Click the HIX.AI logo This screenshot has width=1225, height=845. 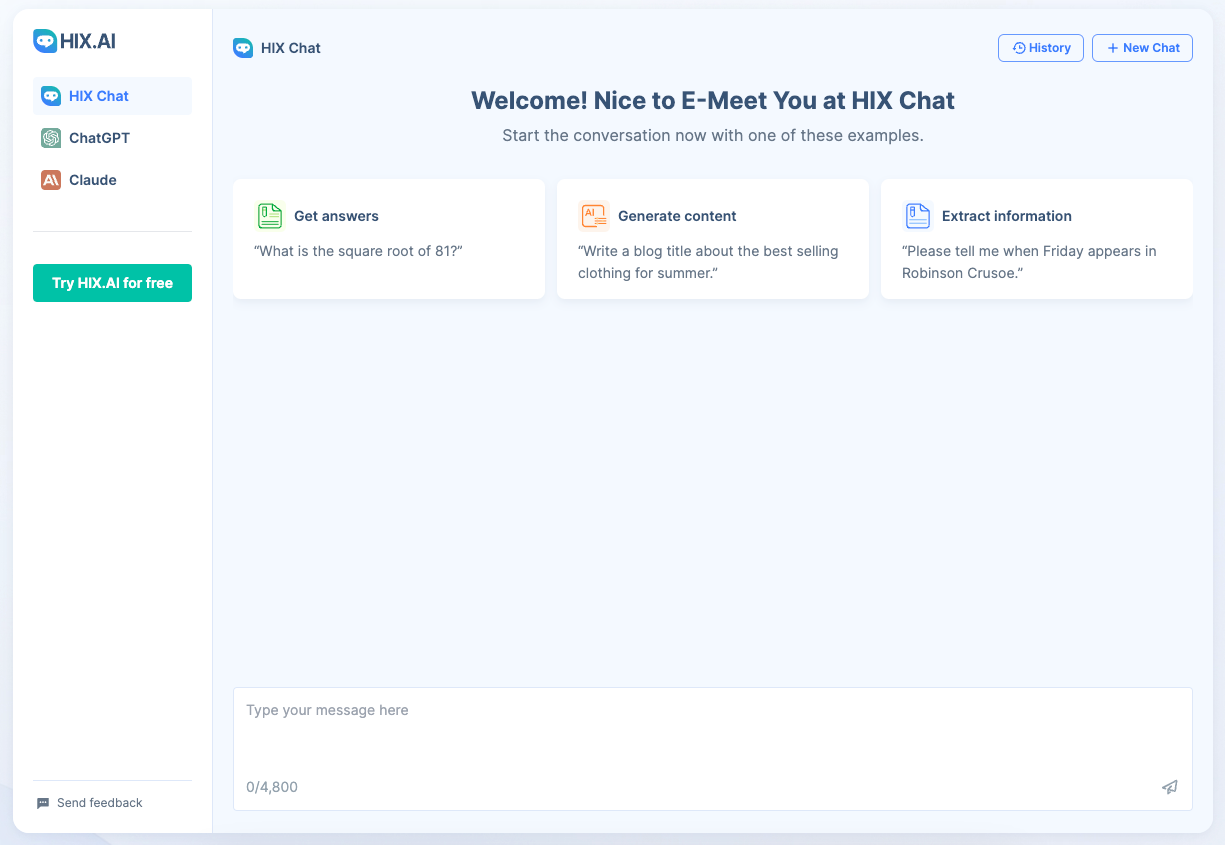[73, 41]
